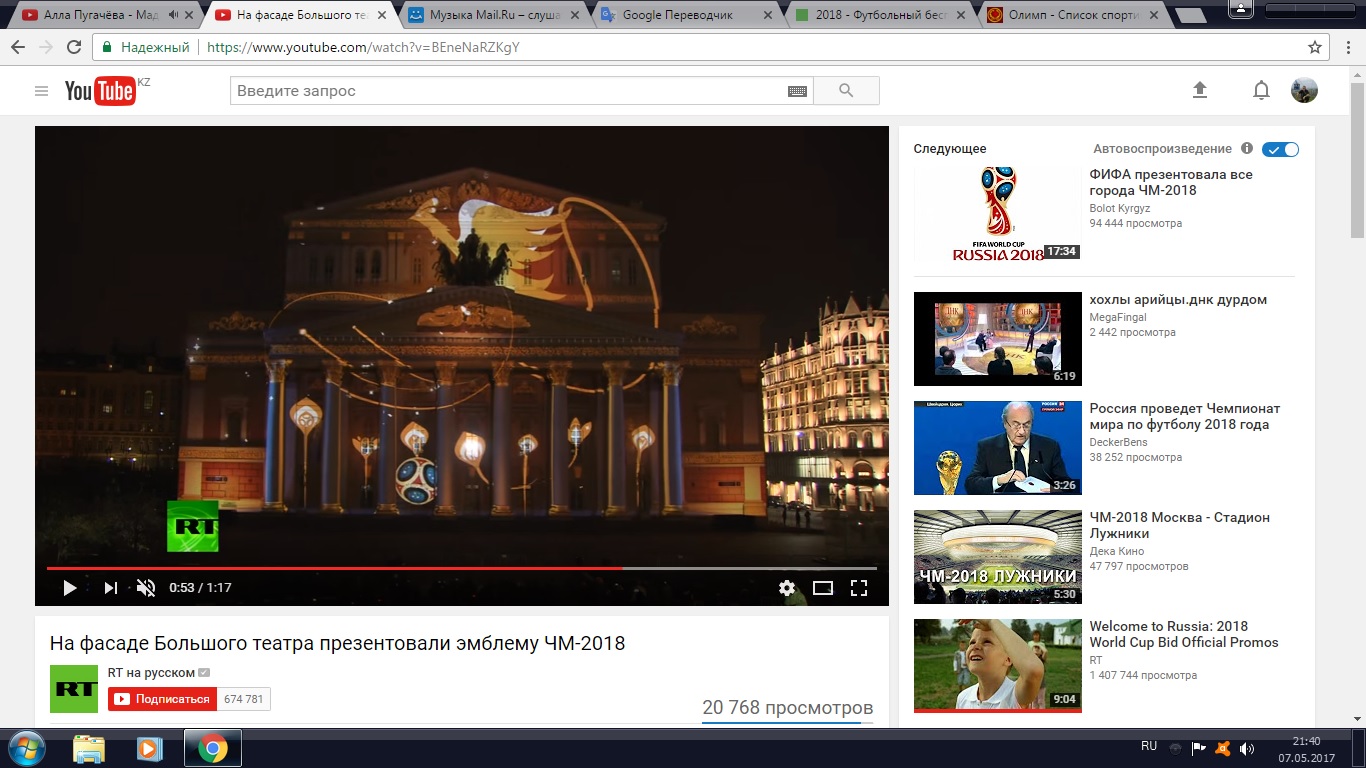
Task: Open хохлы арийцы.днк дурдом video title
Action: click(x=1178, y=299)
